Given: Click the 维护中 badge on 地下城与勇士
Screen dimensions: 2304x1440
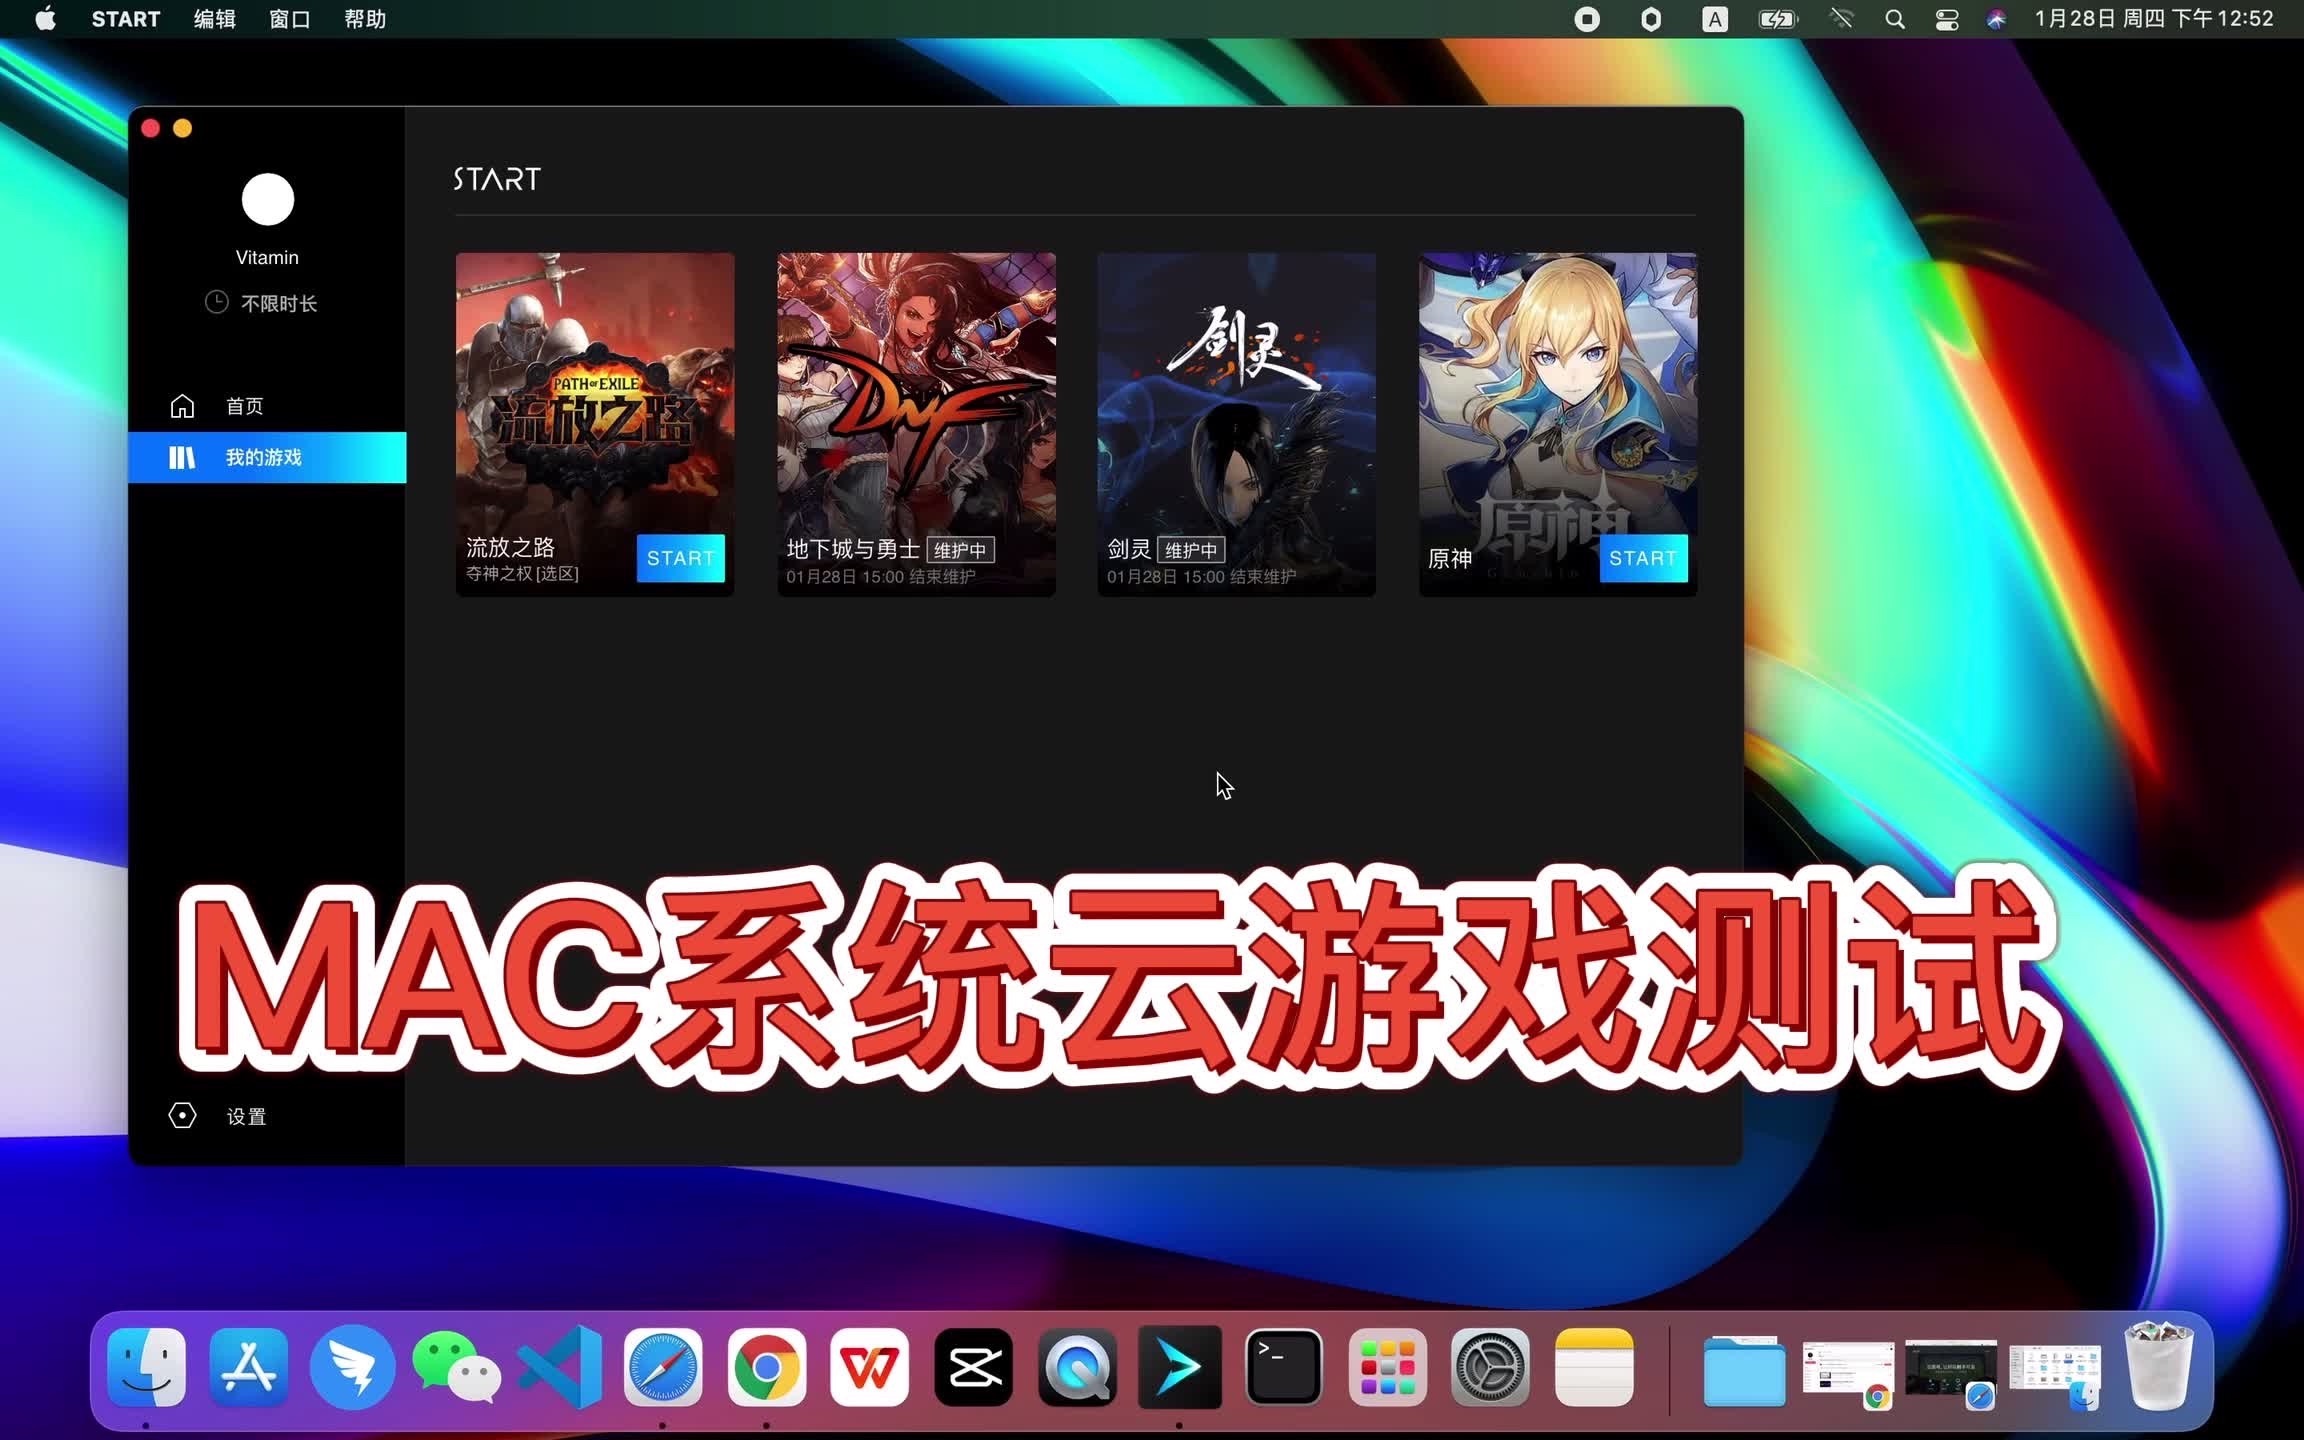Looking at the screenshot, I should [x=960, y=550].
